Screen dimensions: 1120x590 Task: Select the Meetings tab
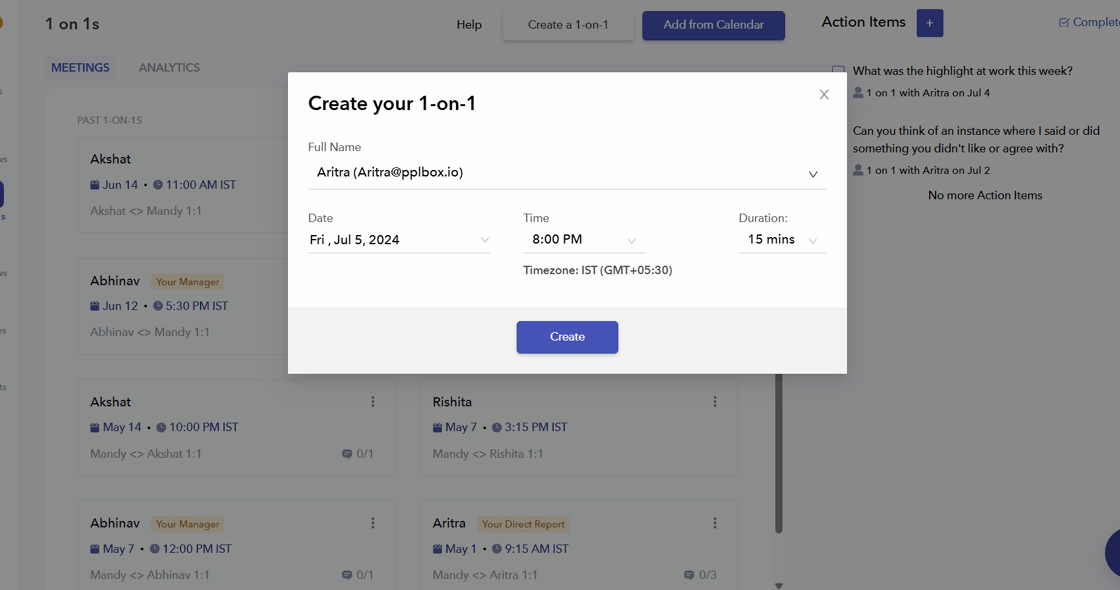point(80,68)
